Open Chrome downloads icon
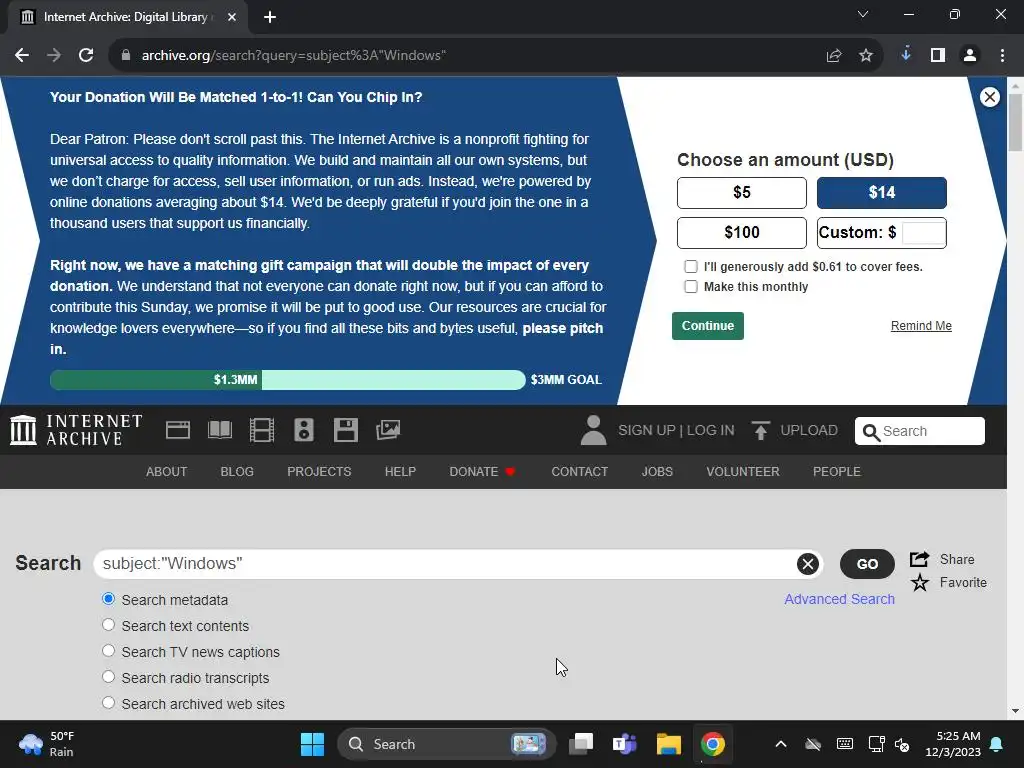This screenshot has width=1024, height=768. (906, 54)
